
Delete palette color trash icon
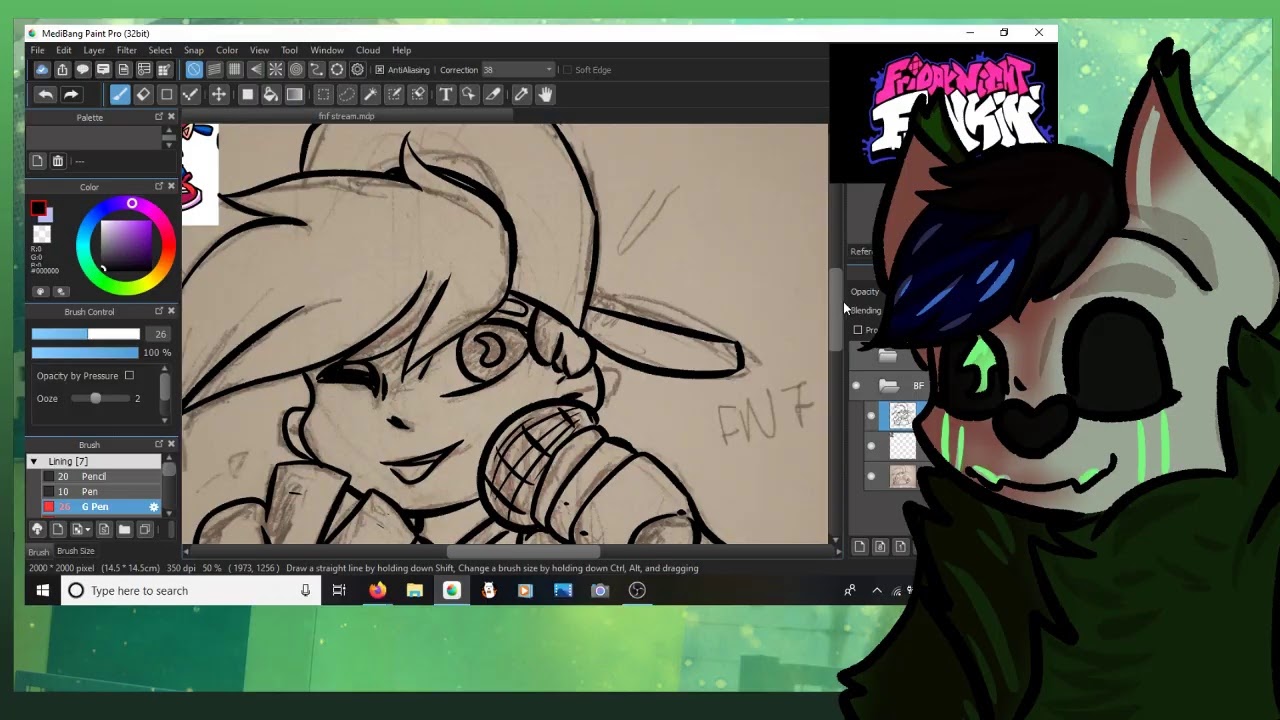(x=58, y=161)
